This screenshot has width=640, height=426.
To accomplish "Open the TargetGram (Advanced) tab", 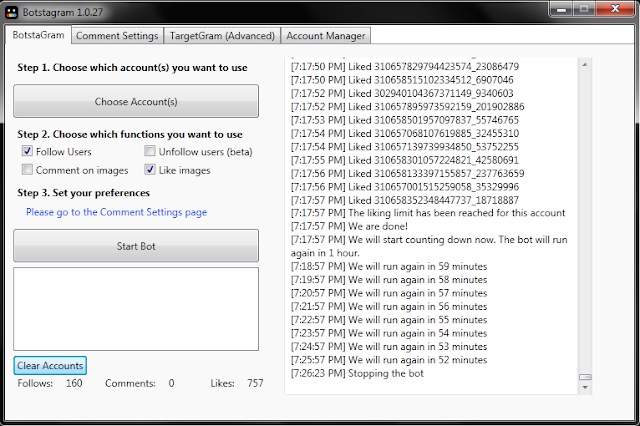I will [x=222, y=36].
